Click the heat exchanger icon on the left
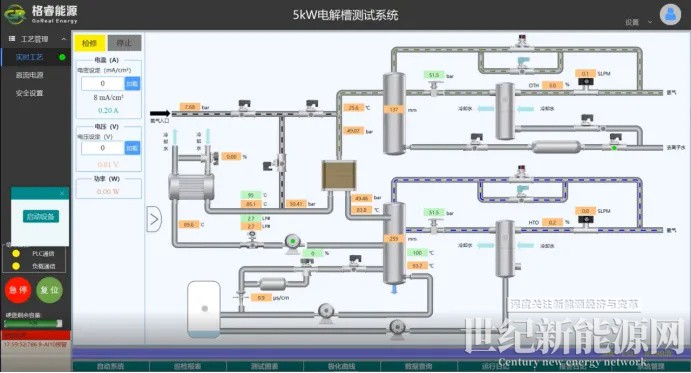Screen dimensions: 691x373 pos(192,187)
